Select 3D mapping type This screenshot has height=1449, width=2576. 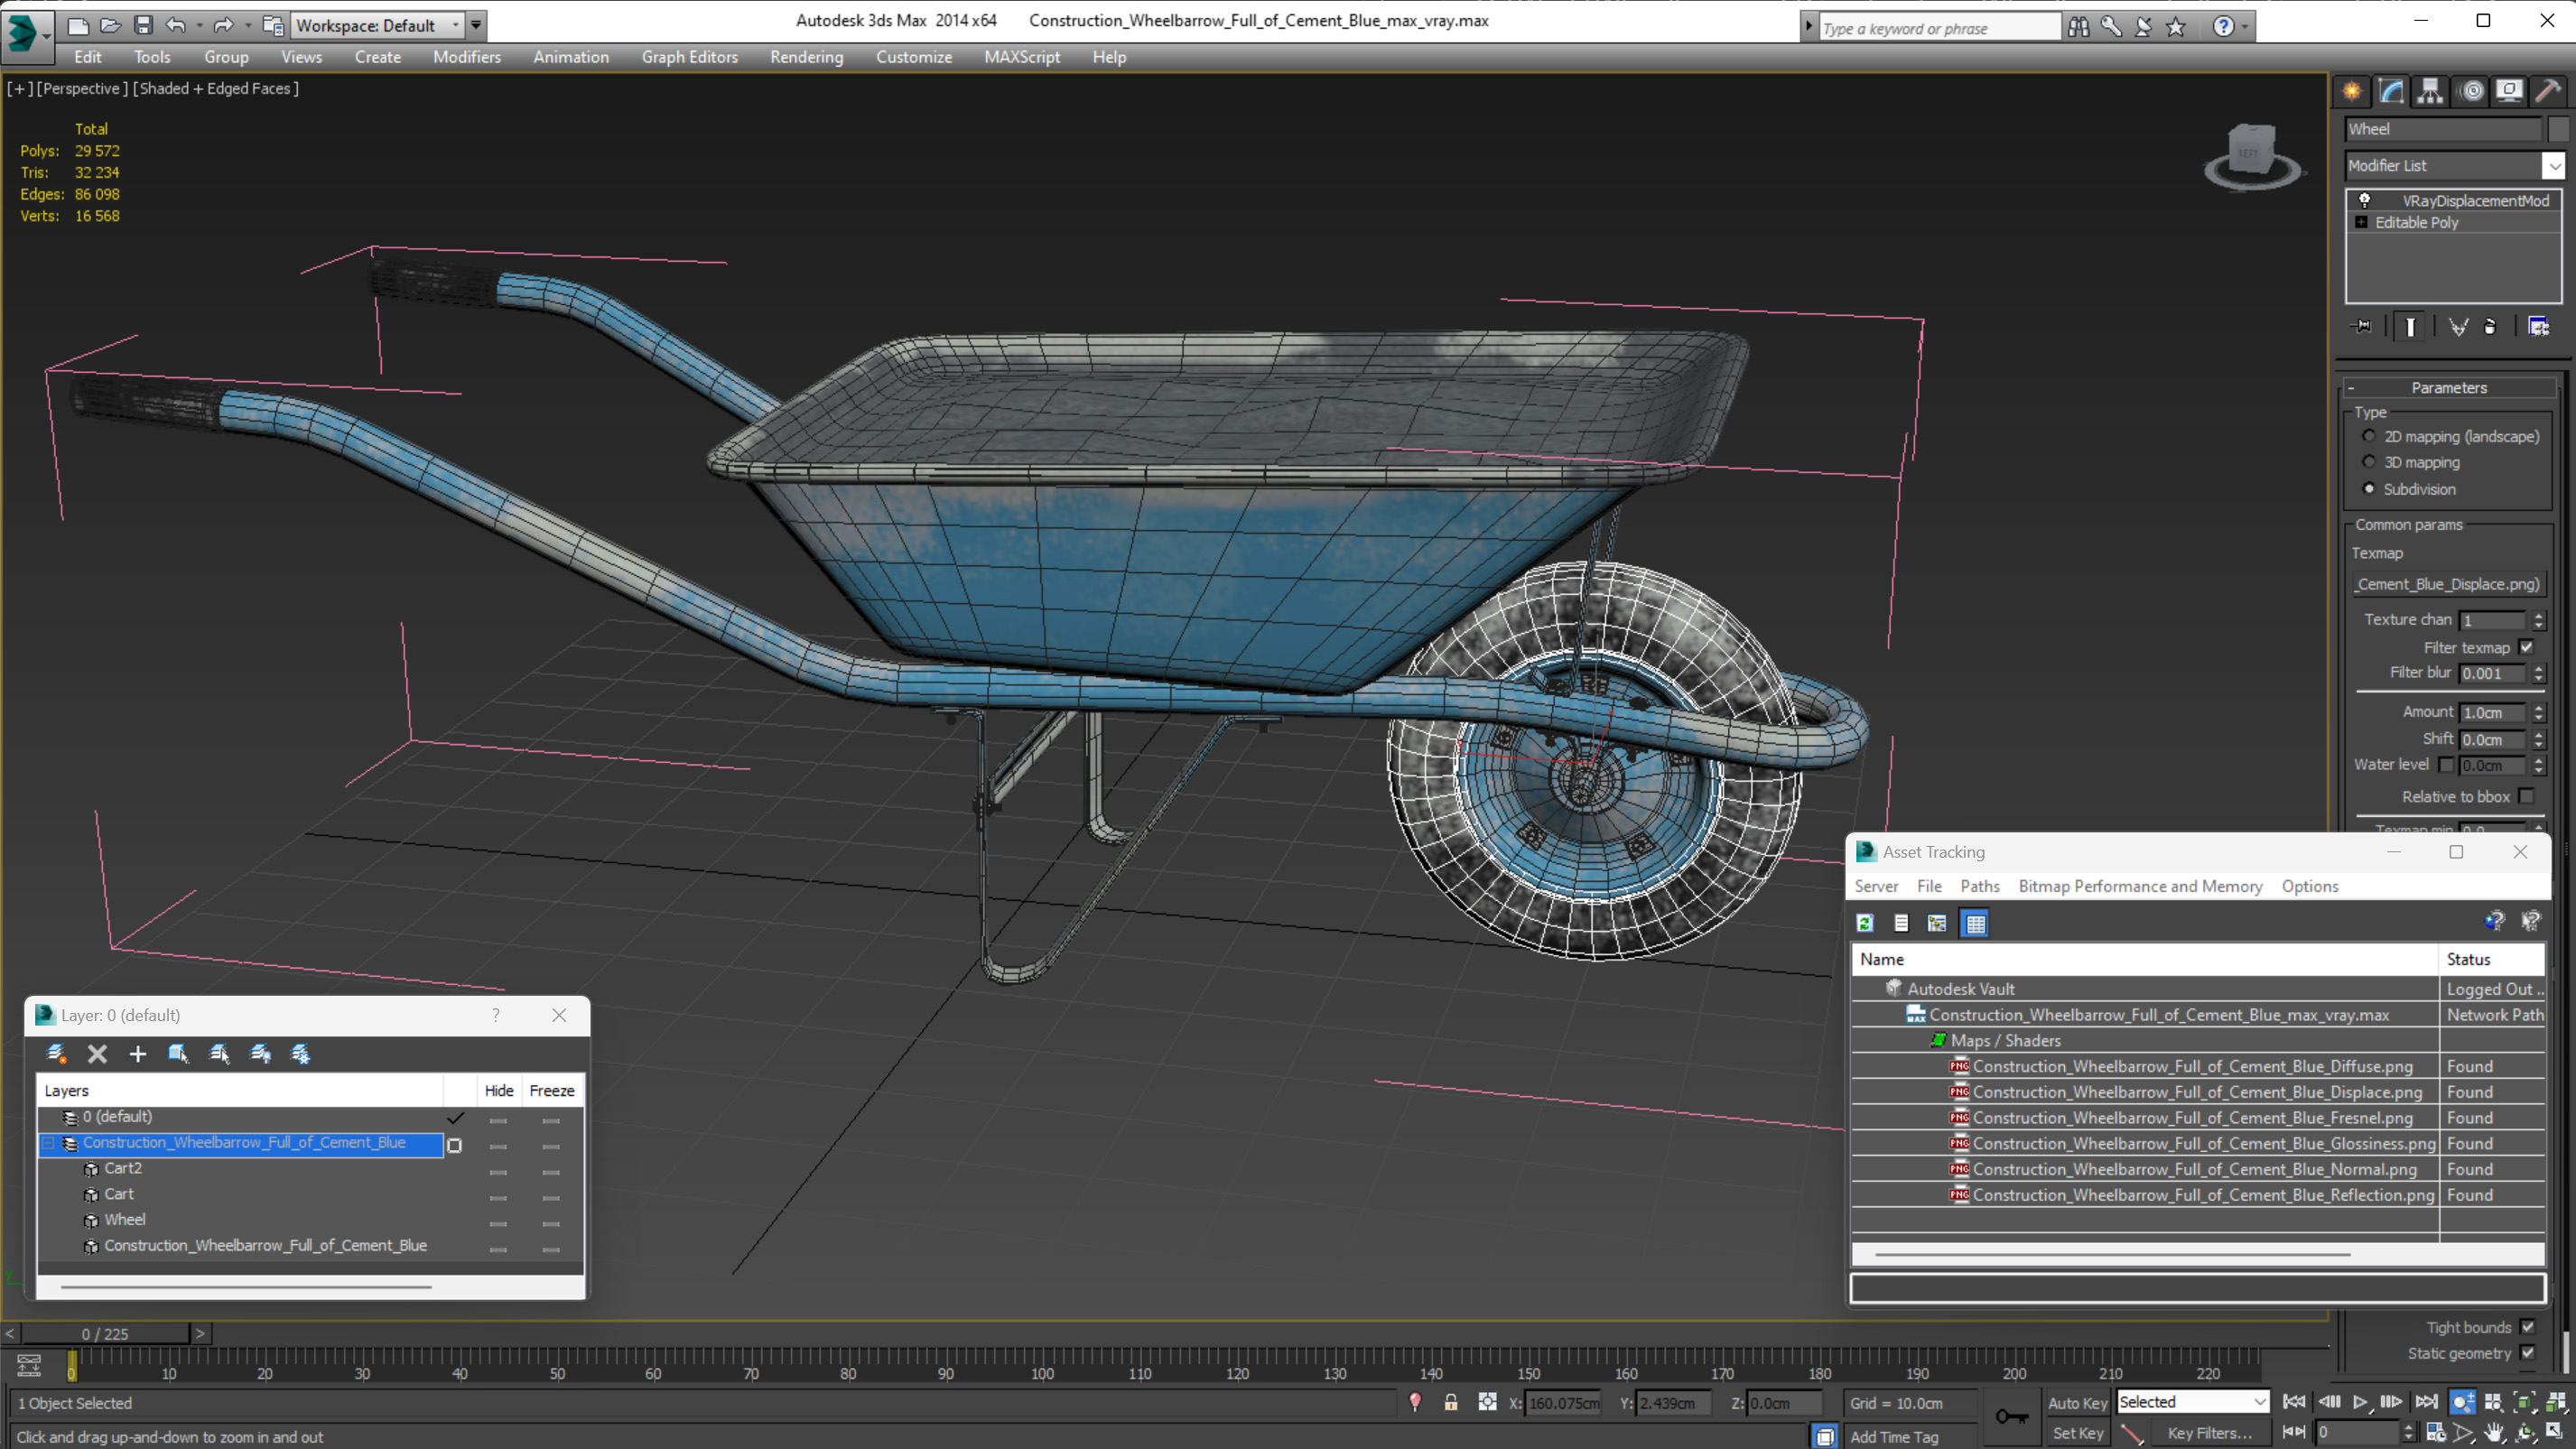[x=2369, y=462]
